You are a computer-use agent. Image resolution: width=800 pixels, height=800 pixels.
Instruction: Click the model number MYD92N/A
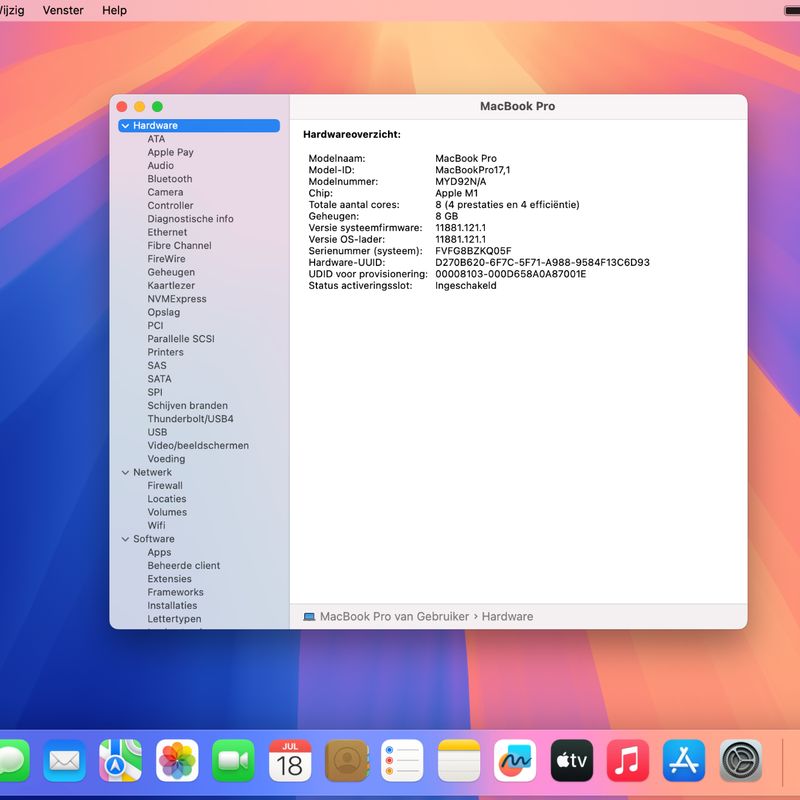click(461, 181)
